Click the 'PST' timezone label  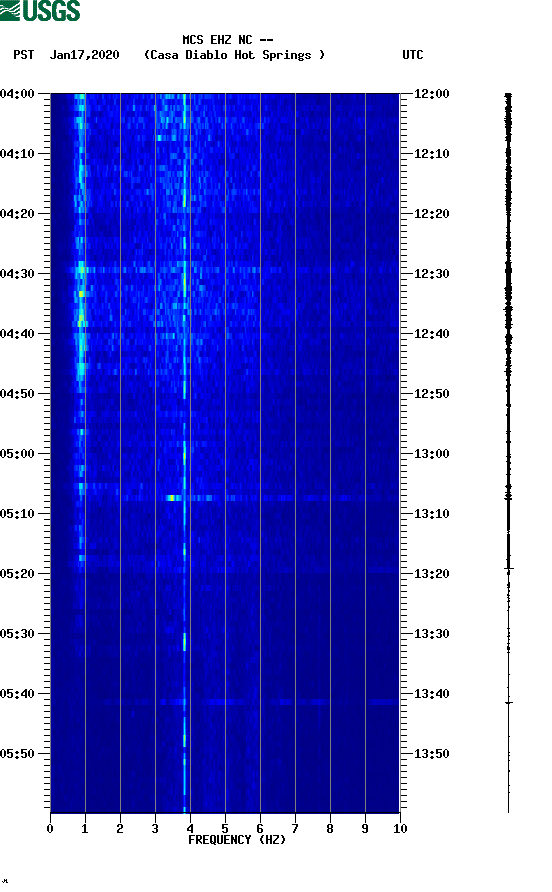[x=24, y=55]
